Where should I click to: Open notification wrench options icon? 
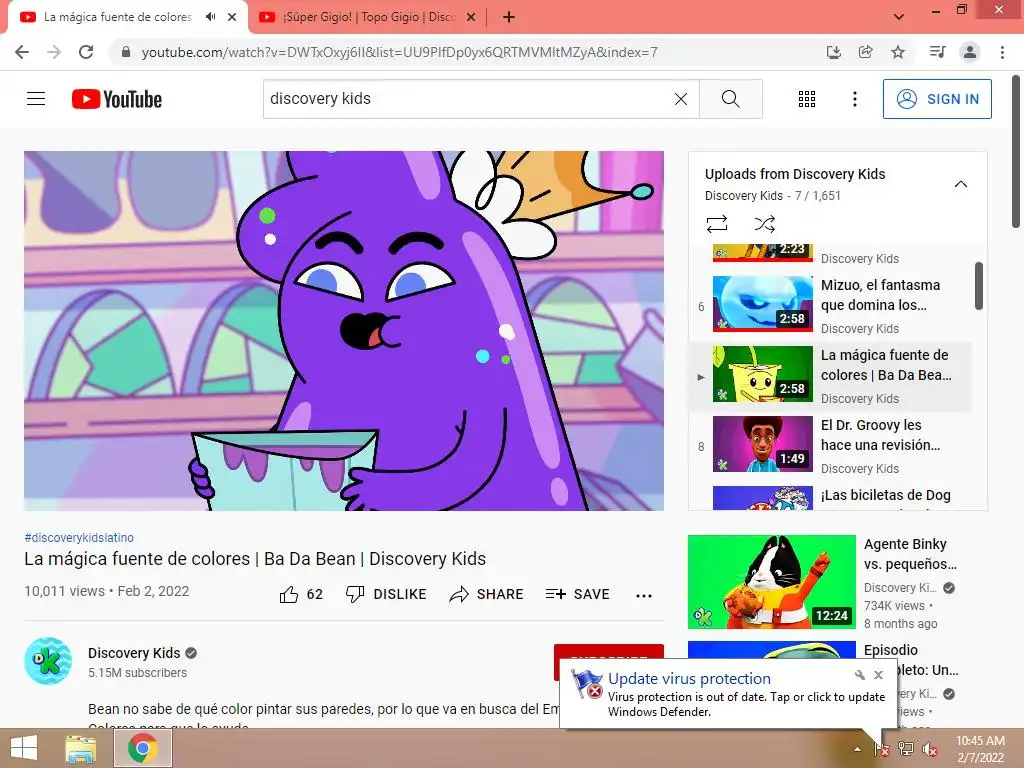click(859, 675)
